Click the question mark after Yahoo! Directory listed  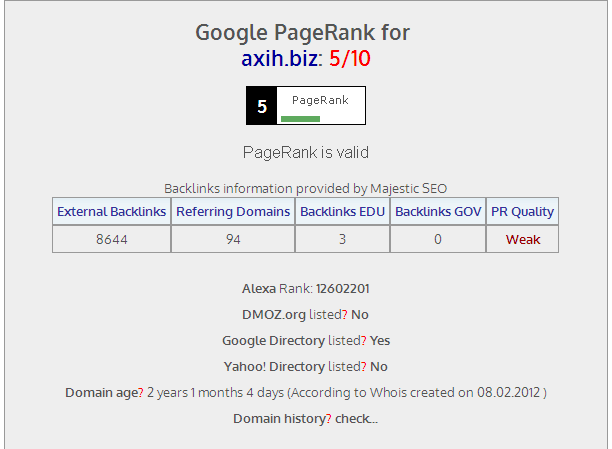pos(364,367)
